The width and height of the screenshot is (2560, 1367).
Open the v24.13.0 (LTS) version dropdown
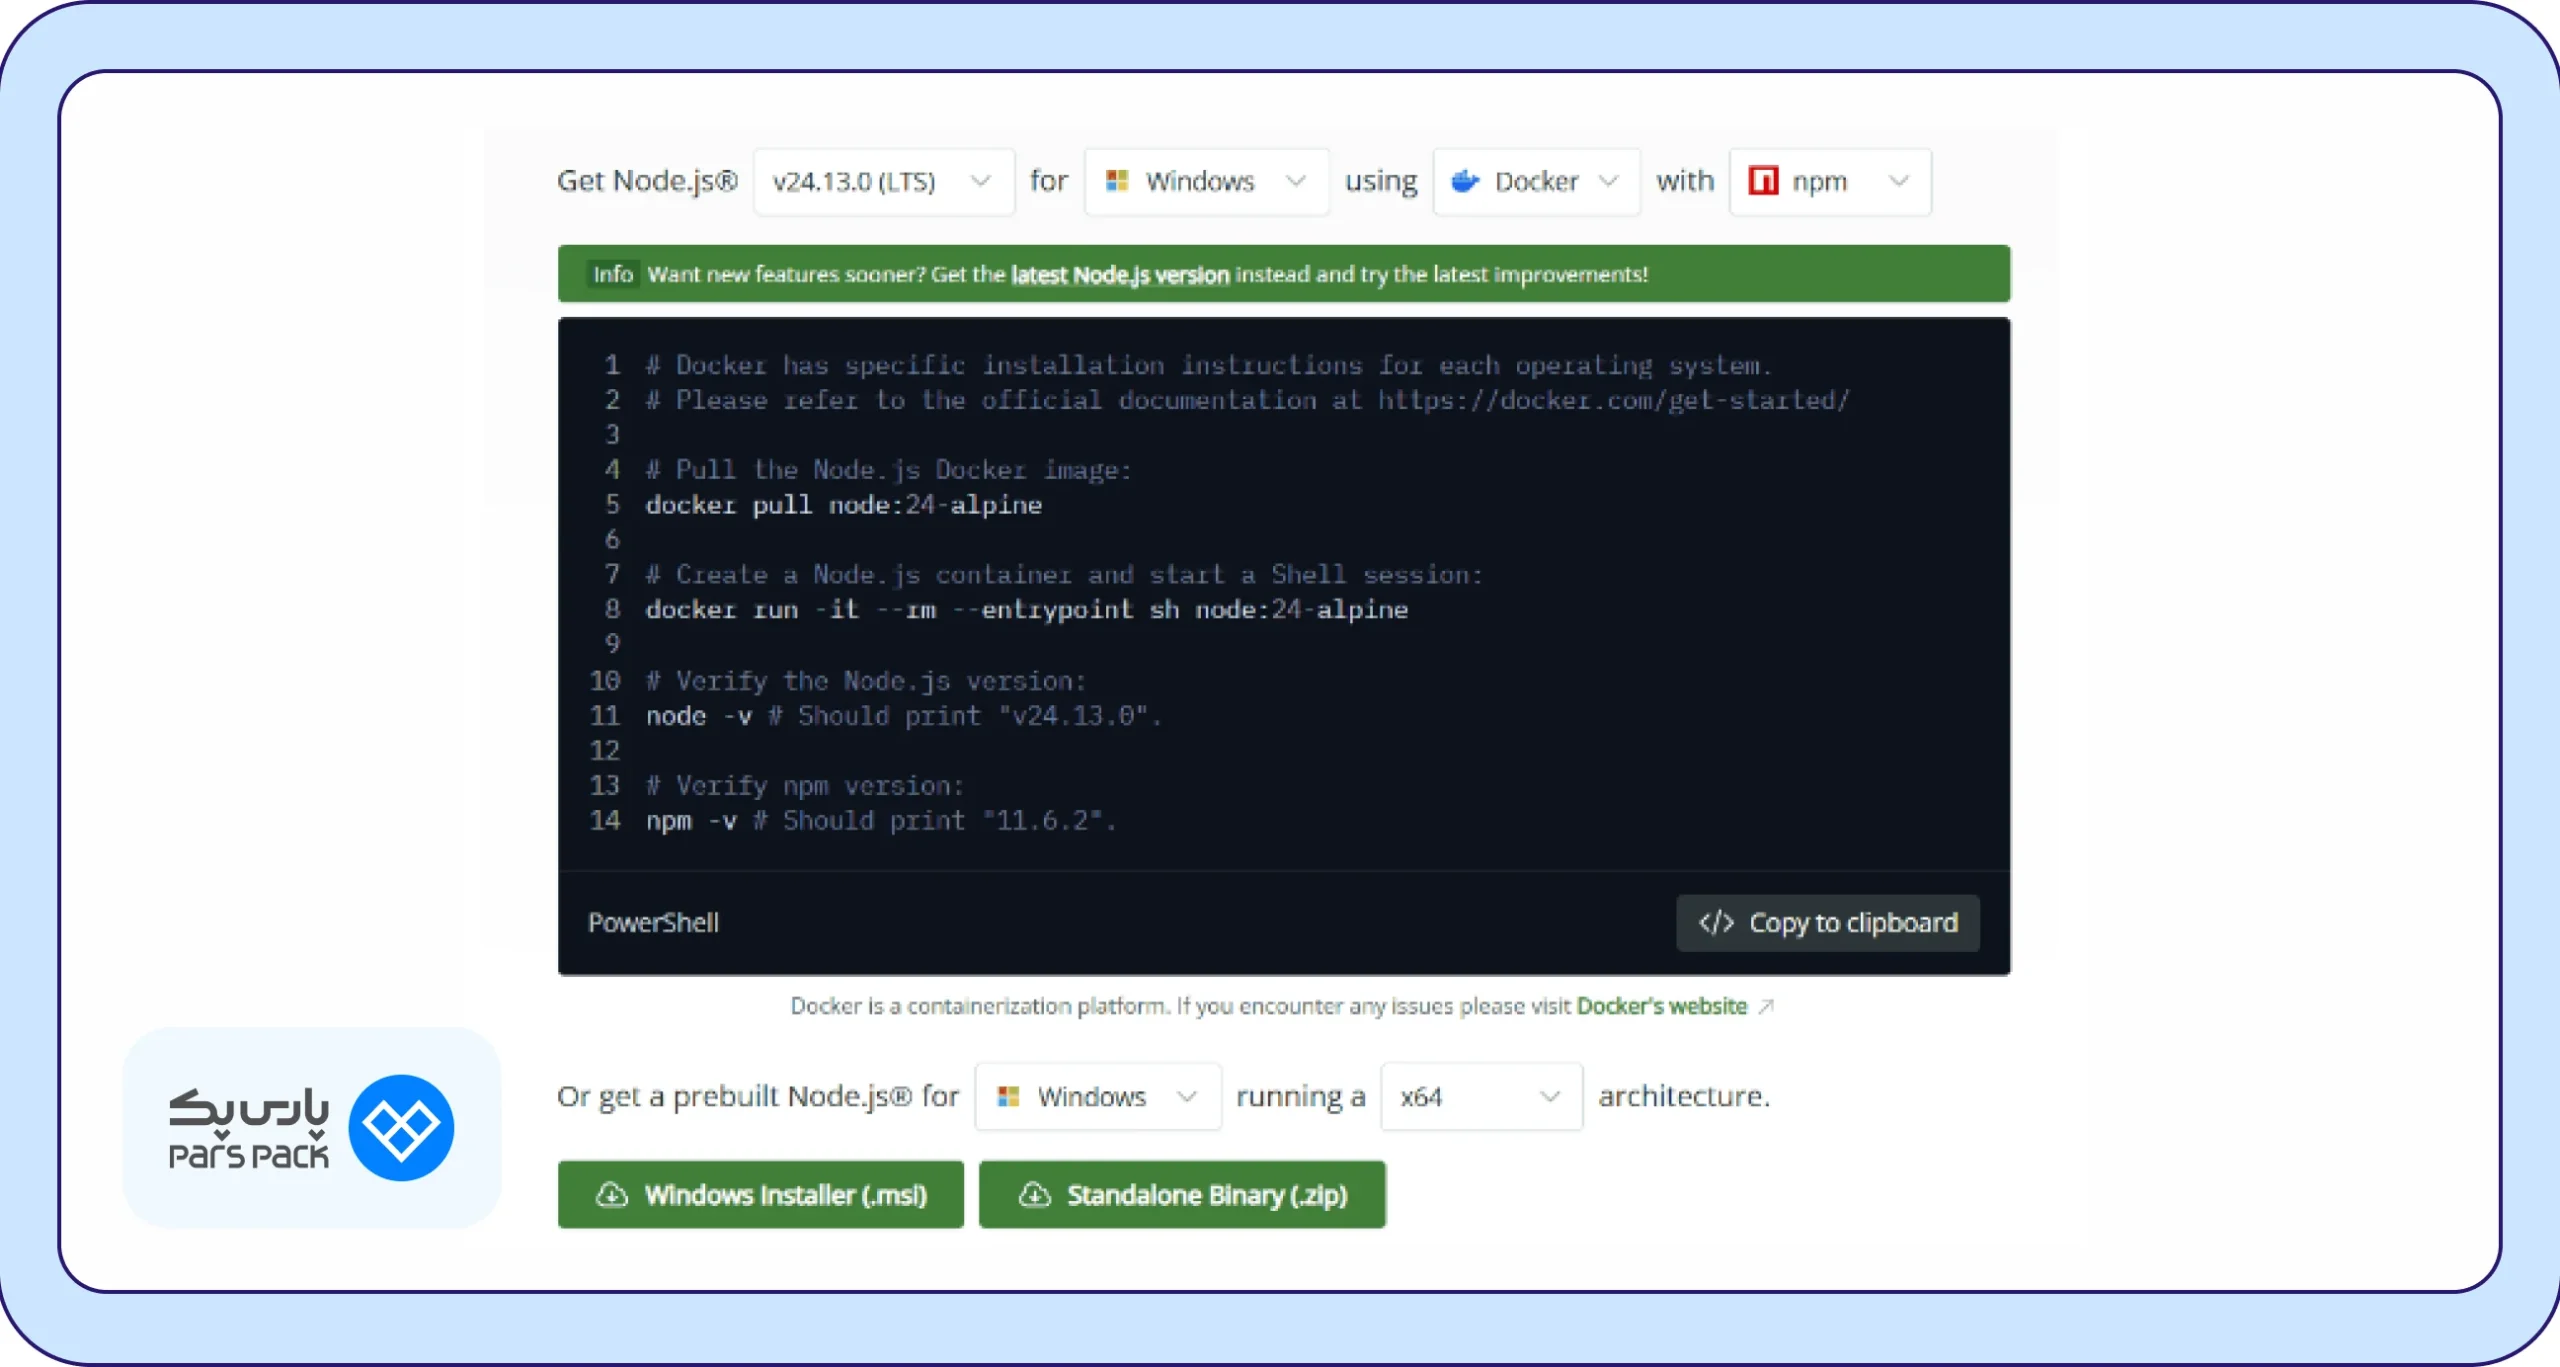(x=884, y=181)
